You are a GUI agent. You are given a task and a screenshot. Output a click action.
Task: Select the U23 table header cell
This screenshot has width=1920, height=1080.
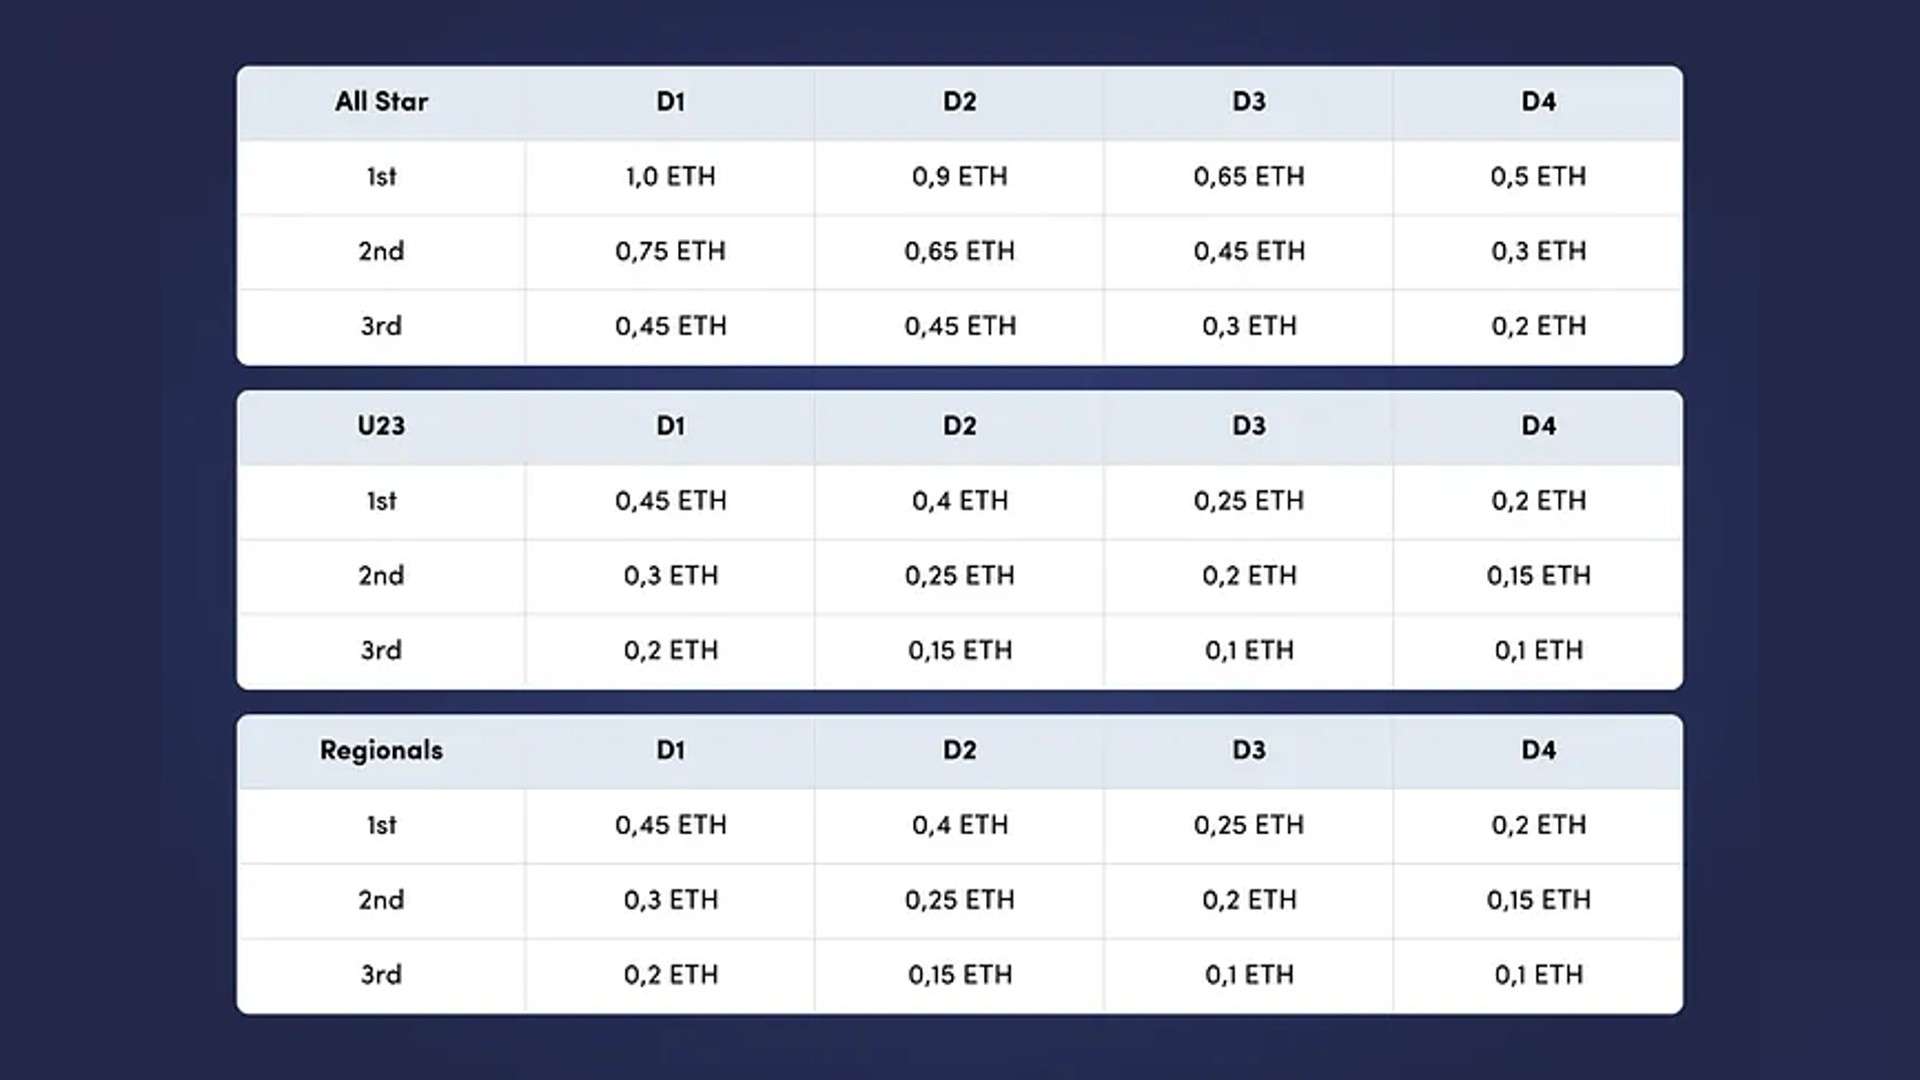click(381, 426)
